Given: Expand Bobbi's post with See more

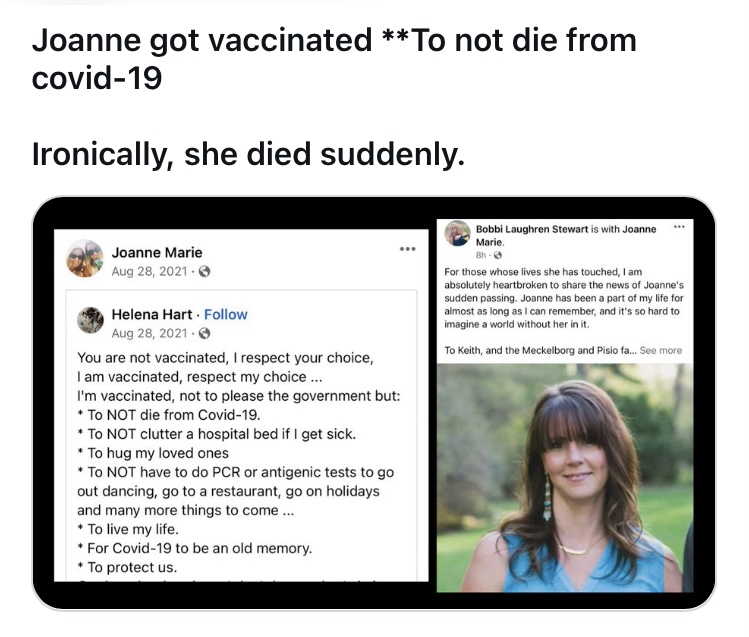Looking at the screenshot, I should point(661,350).
